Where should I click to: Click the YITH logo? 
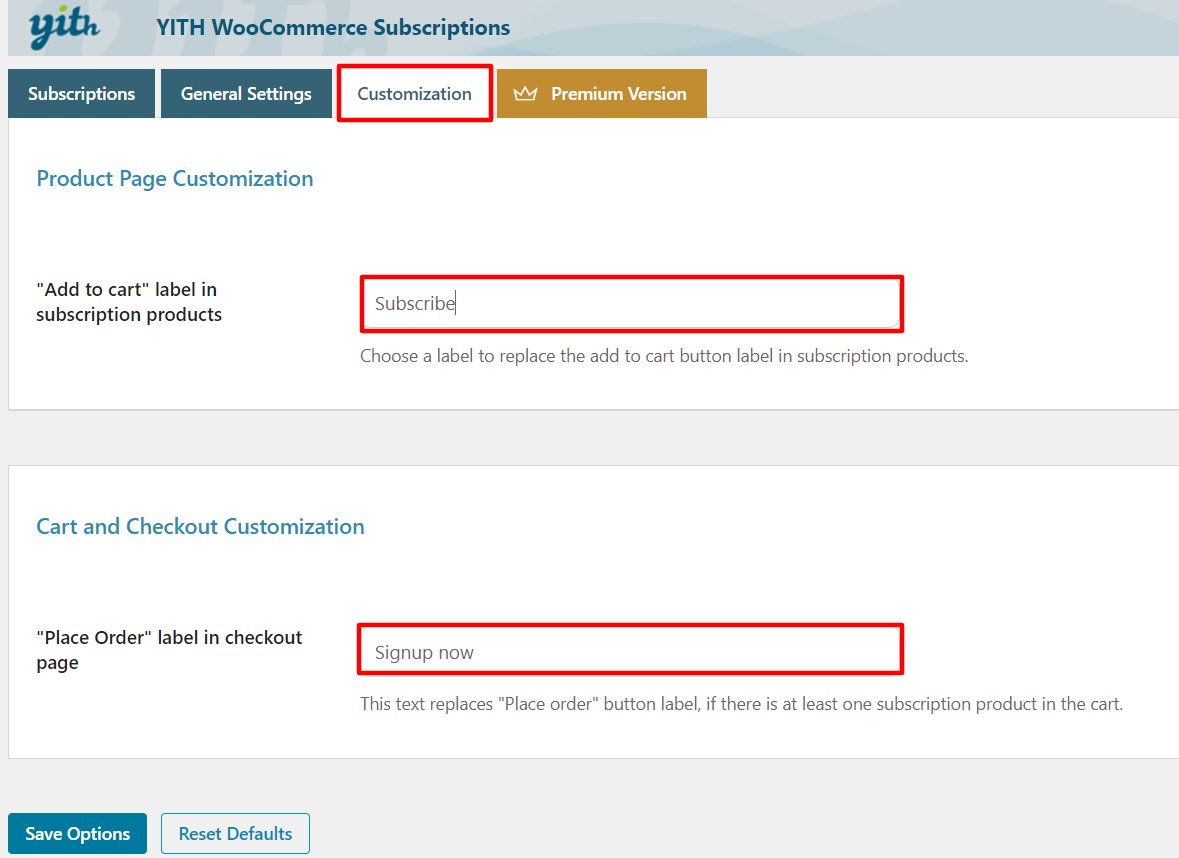(64, 27)
